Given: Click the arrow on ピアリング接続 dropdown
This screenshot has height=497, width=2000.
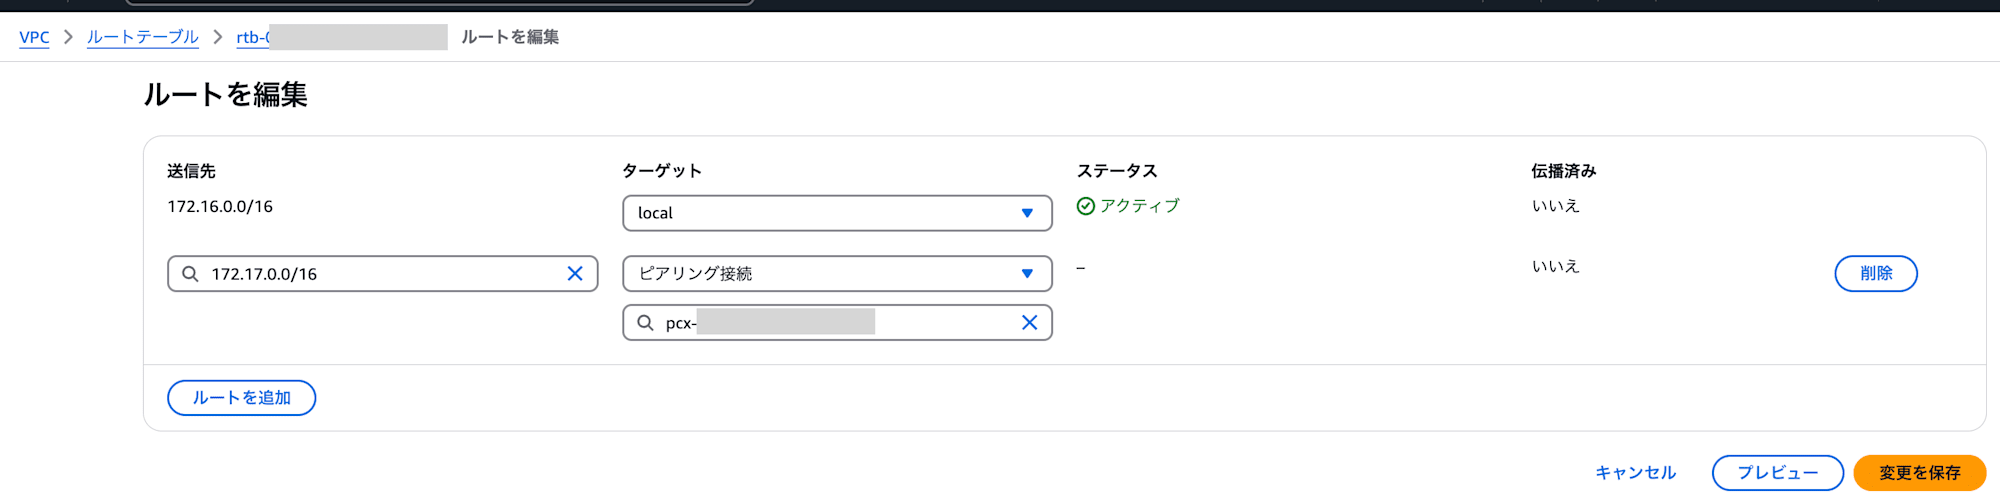Looking at the screenshot, I should click(x=1027, y=274).
